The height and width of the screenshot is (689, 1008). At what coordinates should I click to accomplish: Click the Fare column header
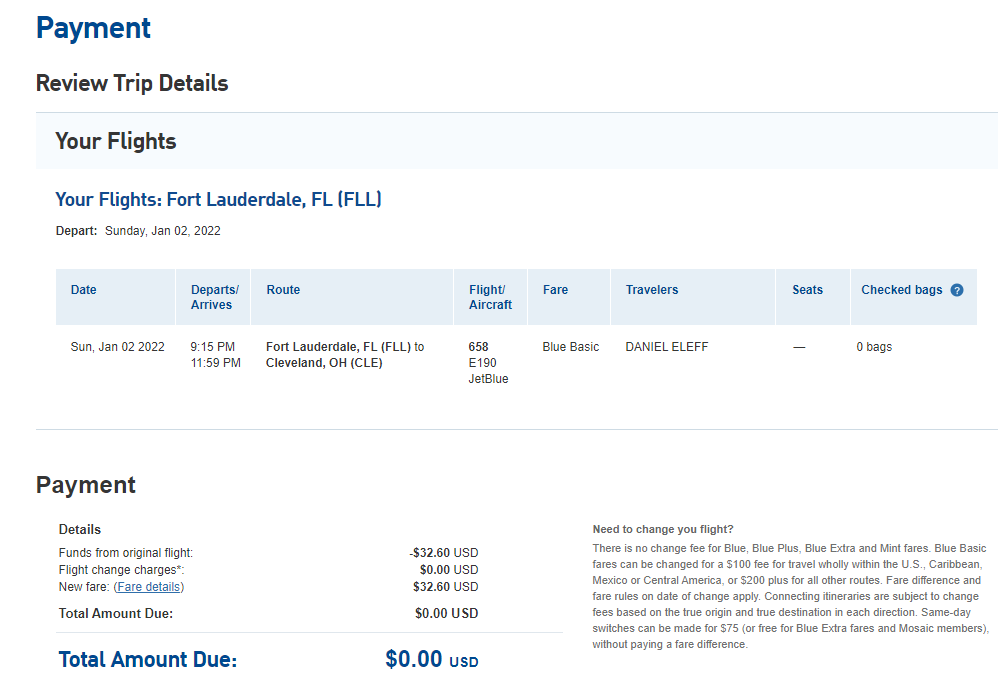[x=555, y=290]
